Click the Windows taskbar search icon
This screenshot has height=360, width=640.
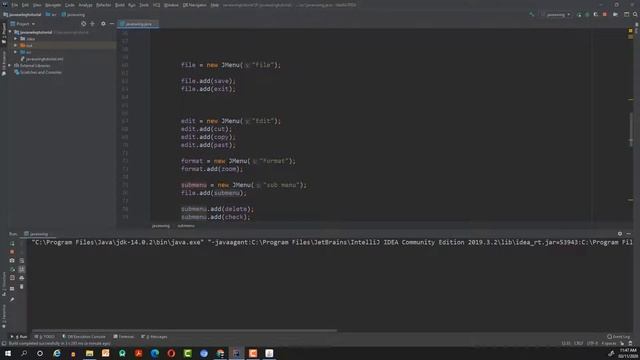pyautogui.click(x=24, y=353)
